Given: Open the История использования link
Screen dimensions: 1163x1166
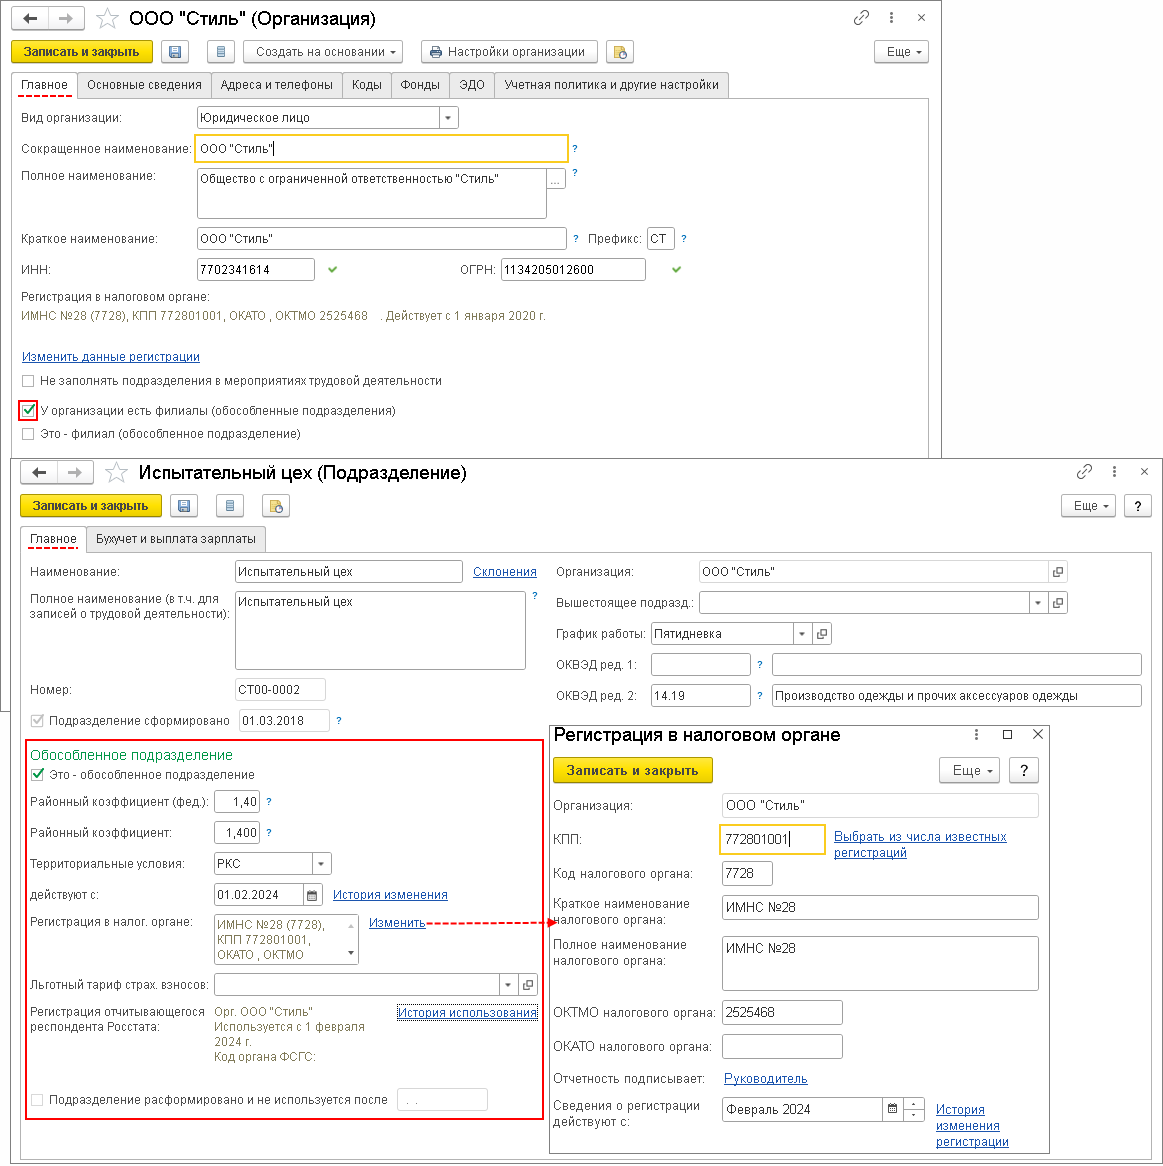Looking at the screenshot, I should pos(467,1013).
